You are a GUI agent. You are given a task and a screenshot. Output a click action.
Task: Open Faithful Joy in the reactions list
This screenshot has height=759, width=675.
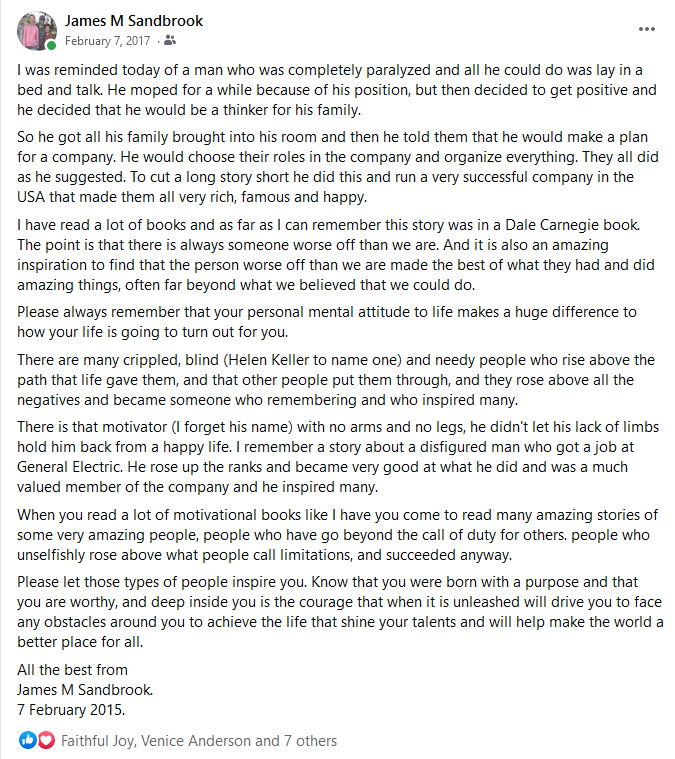tap(97, 741)
